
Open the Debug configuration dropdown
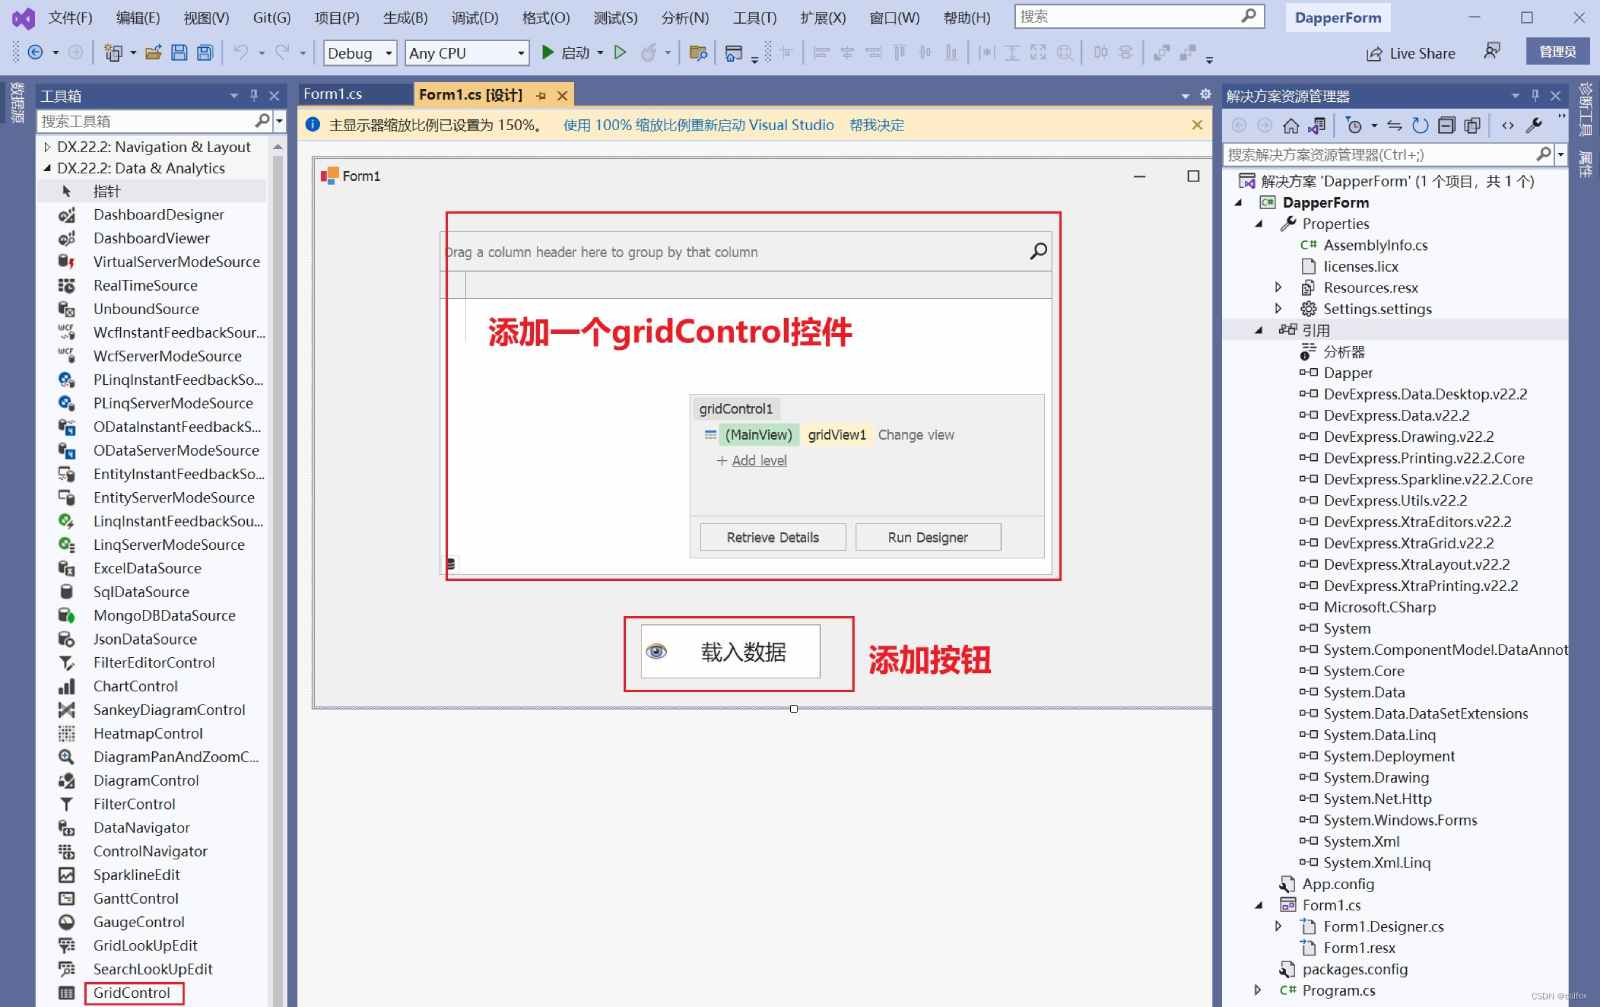361,53
